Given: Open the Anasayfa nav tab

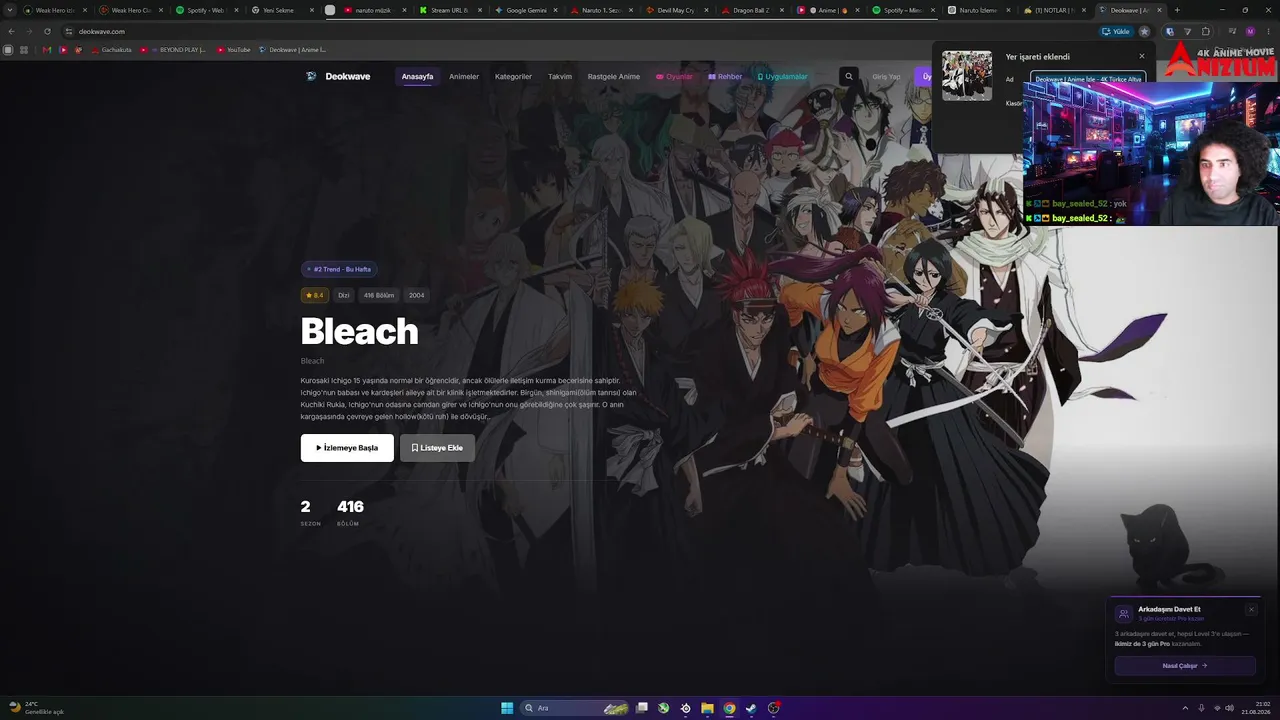Looking at the screenshot, I should pyautogui.click(x=417, y=76).
